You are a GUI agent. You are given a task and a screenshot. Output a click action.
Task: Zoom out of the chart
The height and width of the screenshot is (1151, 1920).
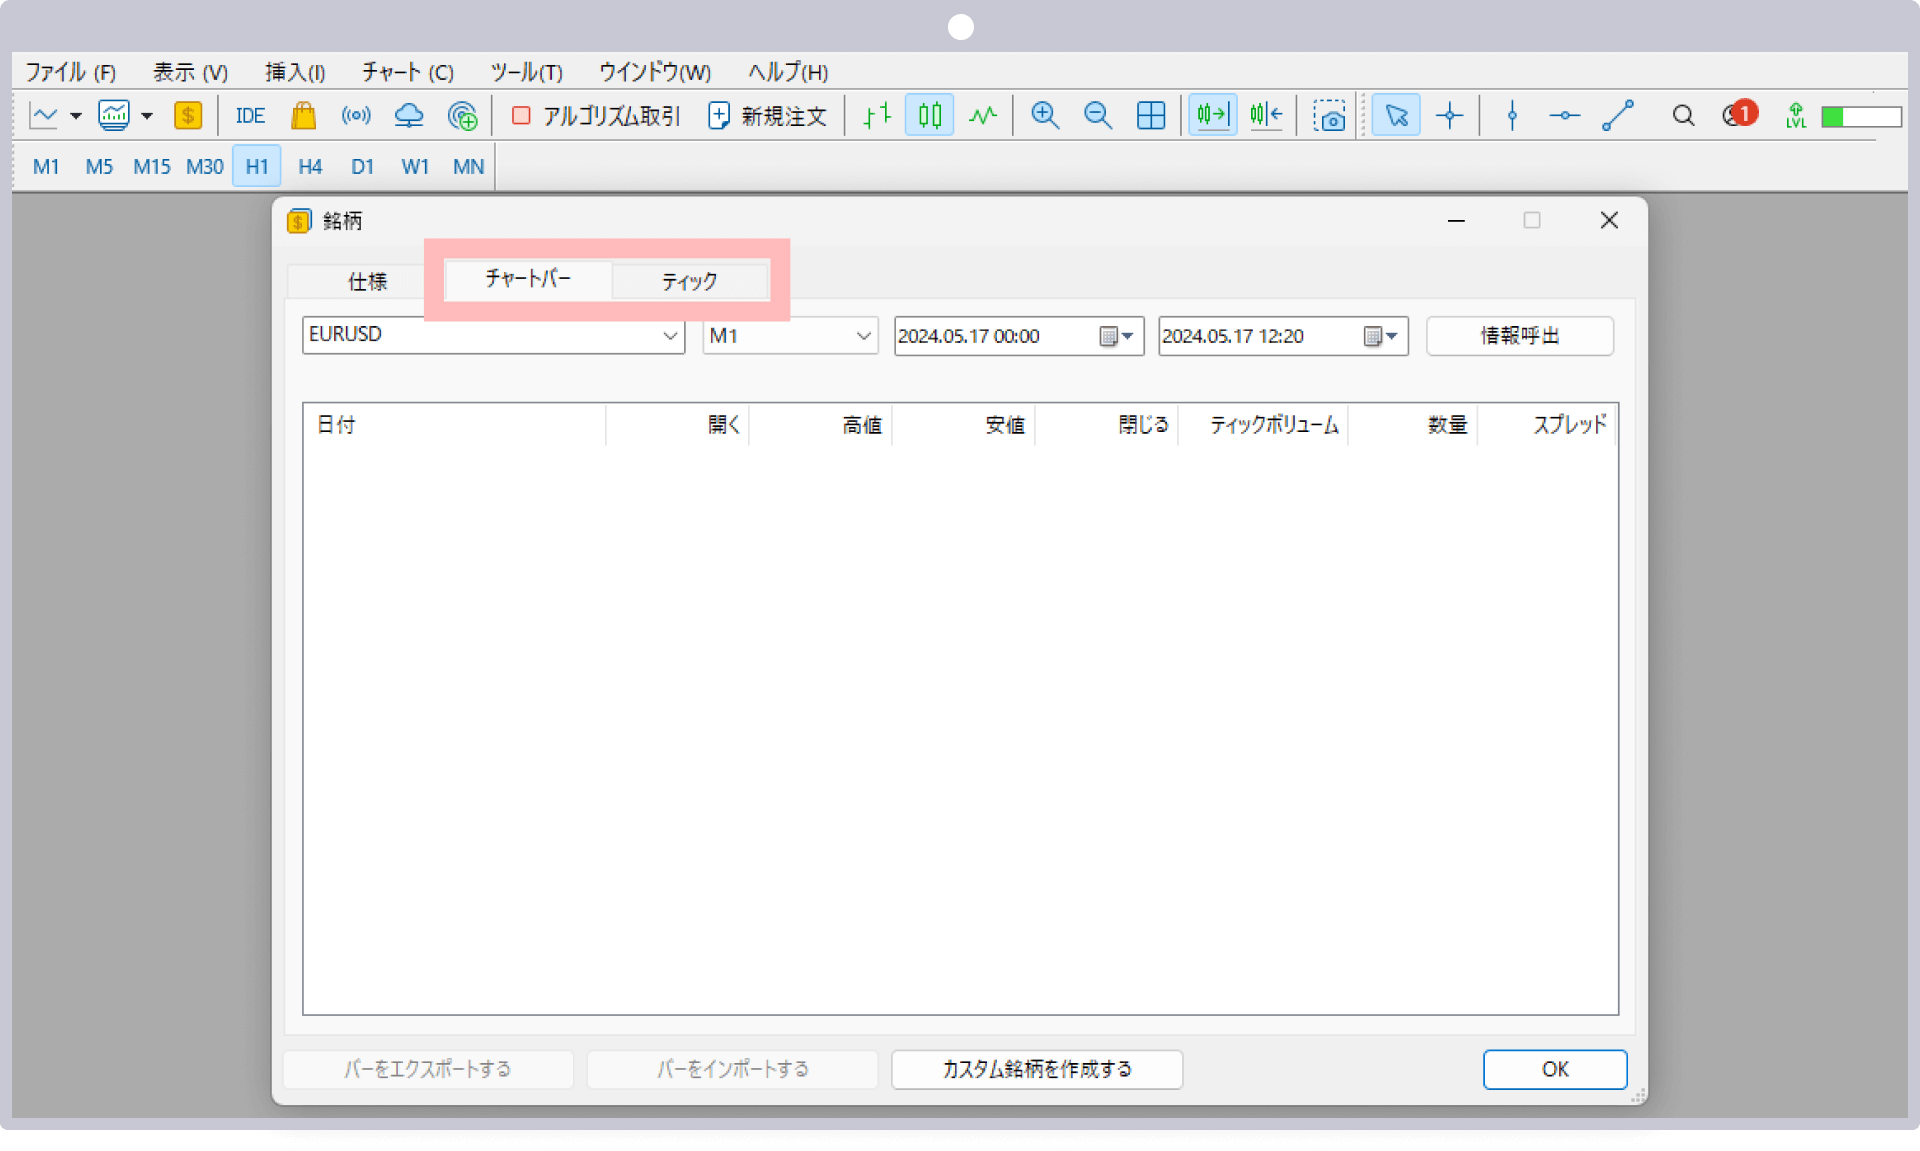[x=1098, y=116]
